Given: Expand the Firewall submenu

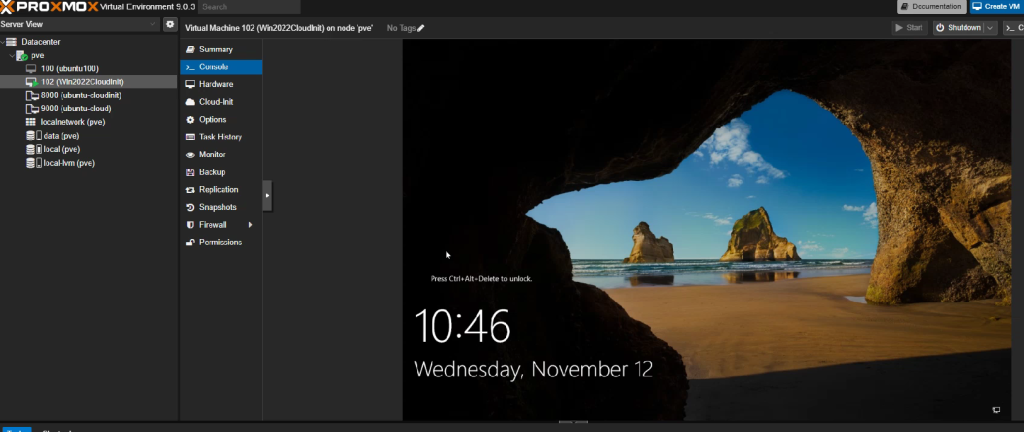Looking at the screenshot, I should pos(251,225).
